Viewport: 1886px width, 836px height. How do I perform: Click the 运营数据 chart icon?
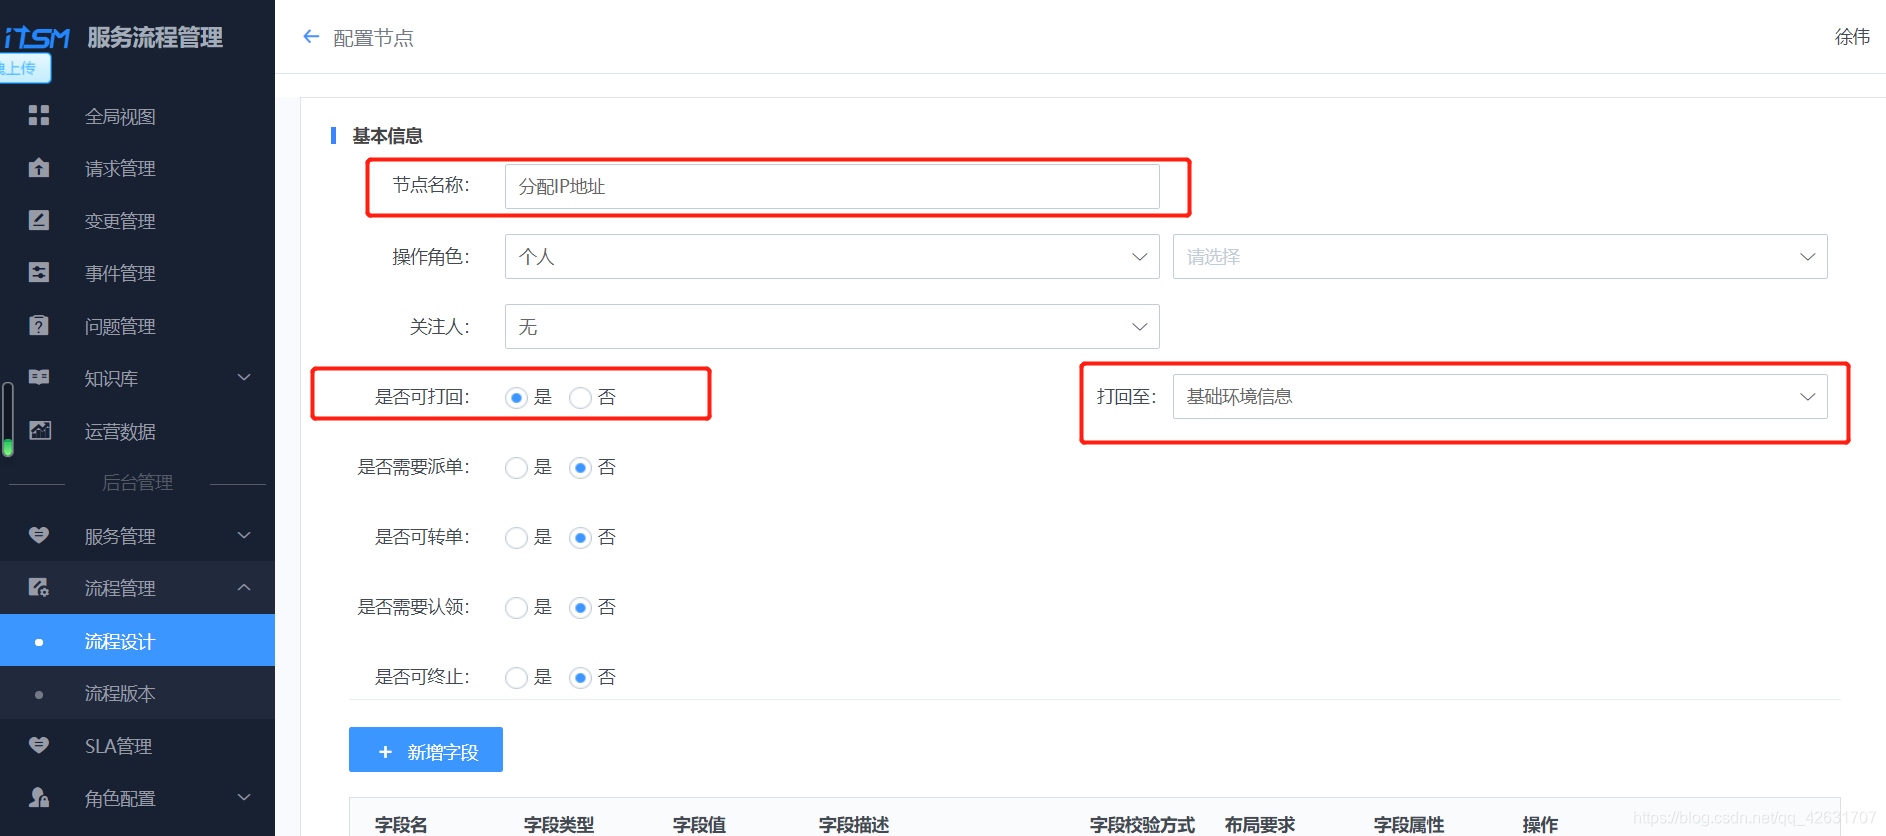39,430
